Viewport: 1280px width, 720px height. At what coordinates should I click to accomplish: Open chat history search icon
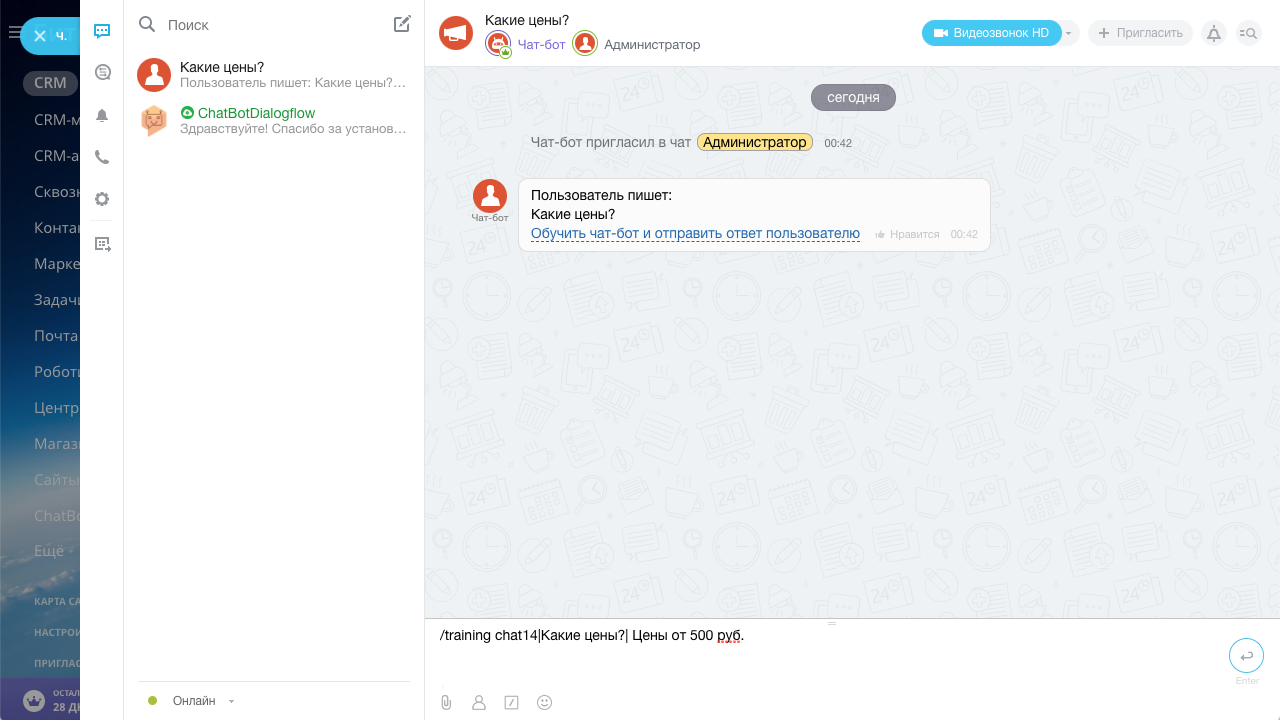click(x=1248, y=33)
